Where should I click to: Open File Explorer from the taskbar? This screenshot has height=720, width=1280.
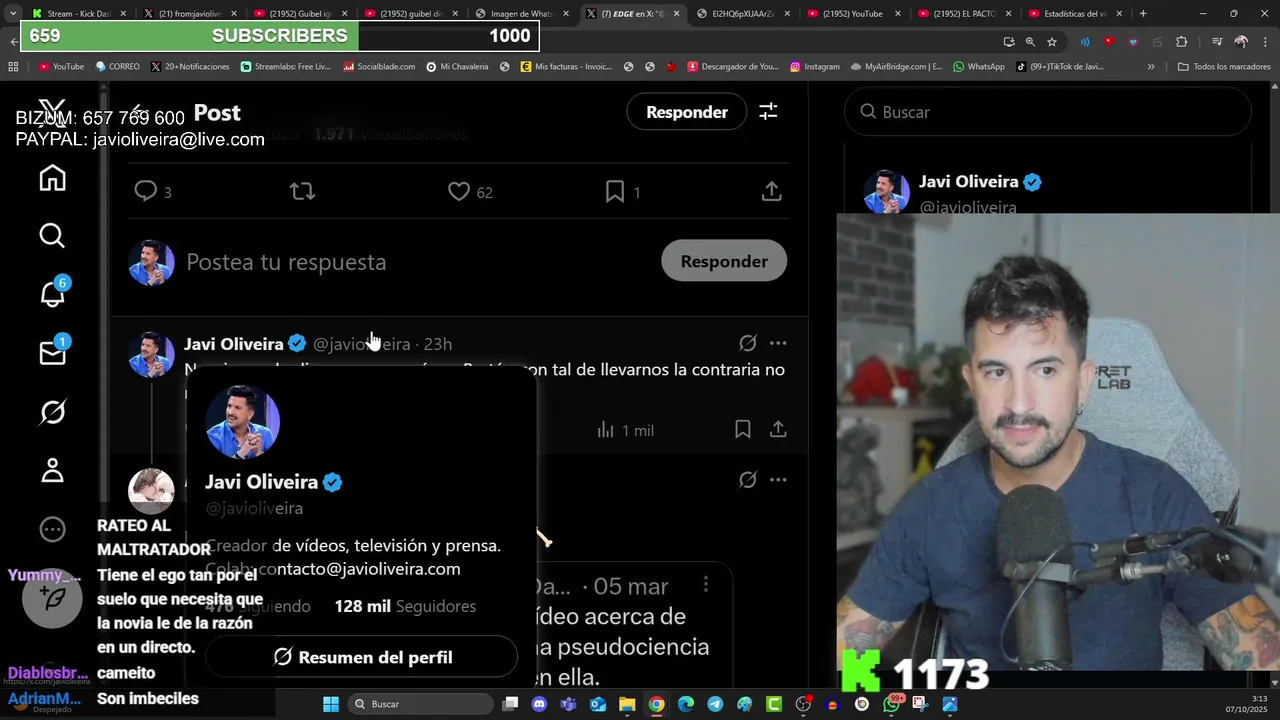(627, 704)
